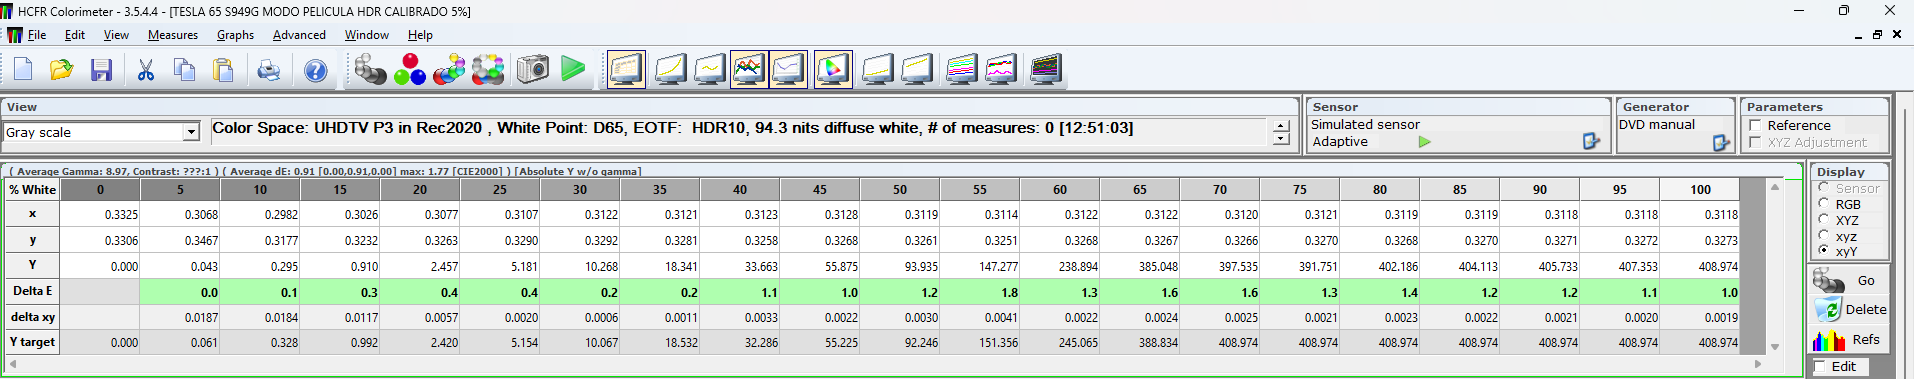The width and height of the screenshot is (1914, 379).
Task: Open the Advanced menu
Action: tap(299, 35)
